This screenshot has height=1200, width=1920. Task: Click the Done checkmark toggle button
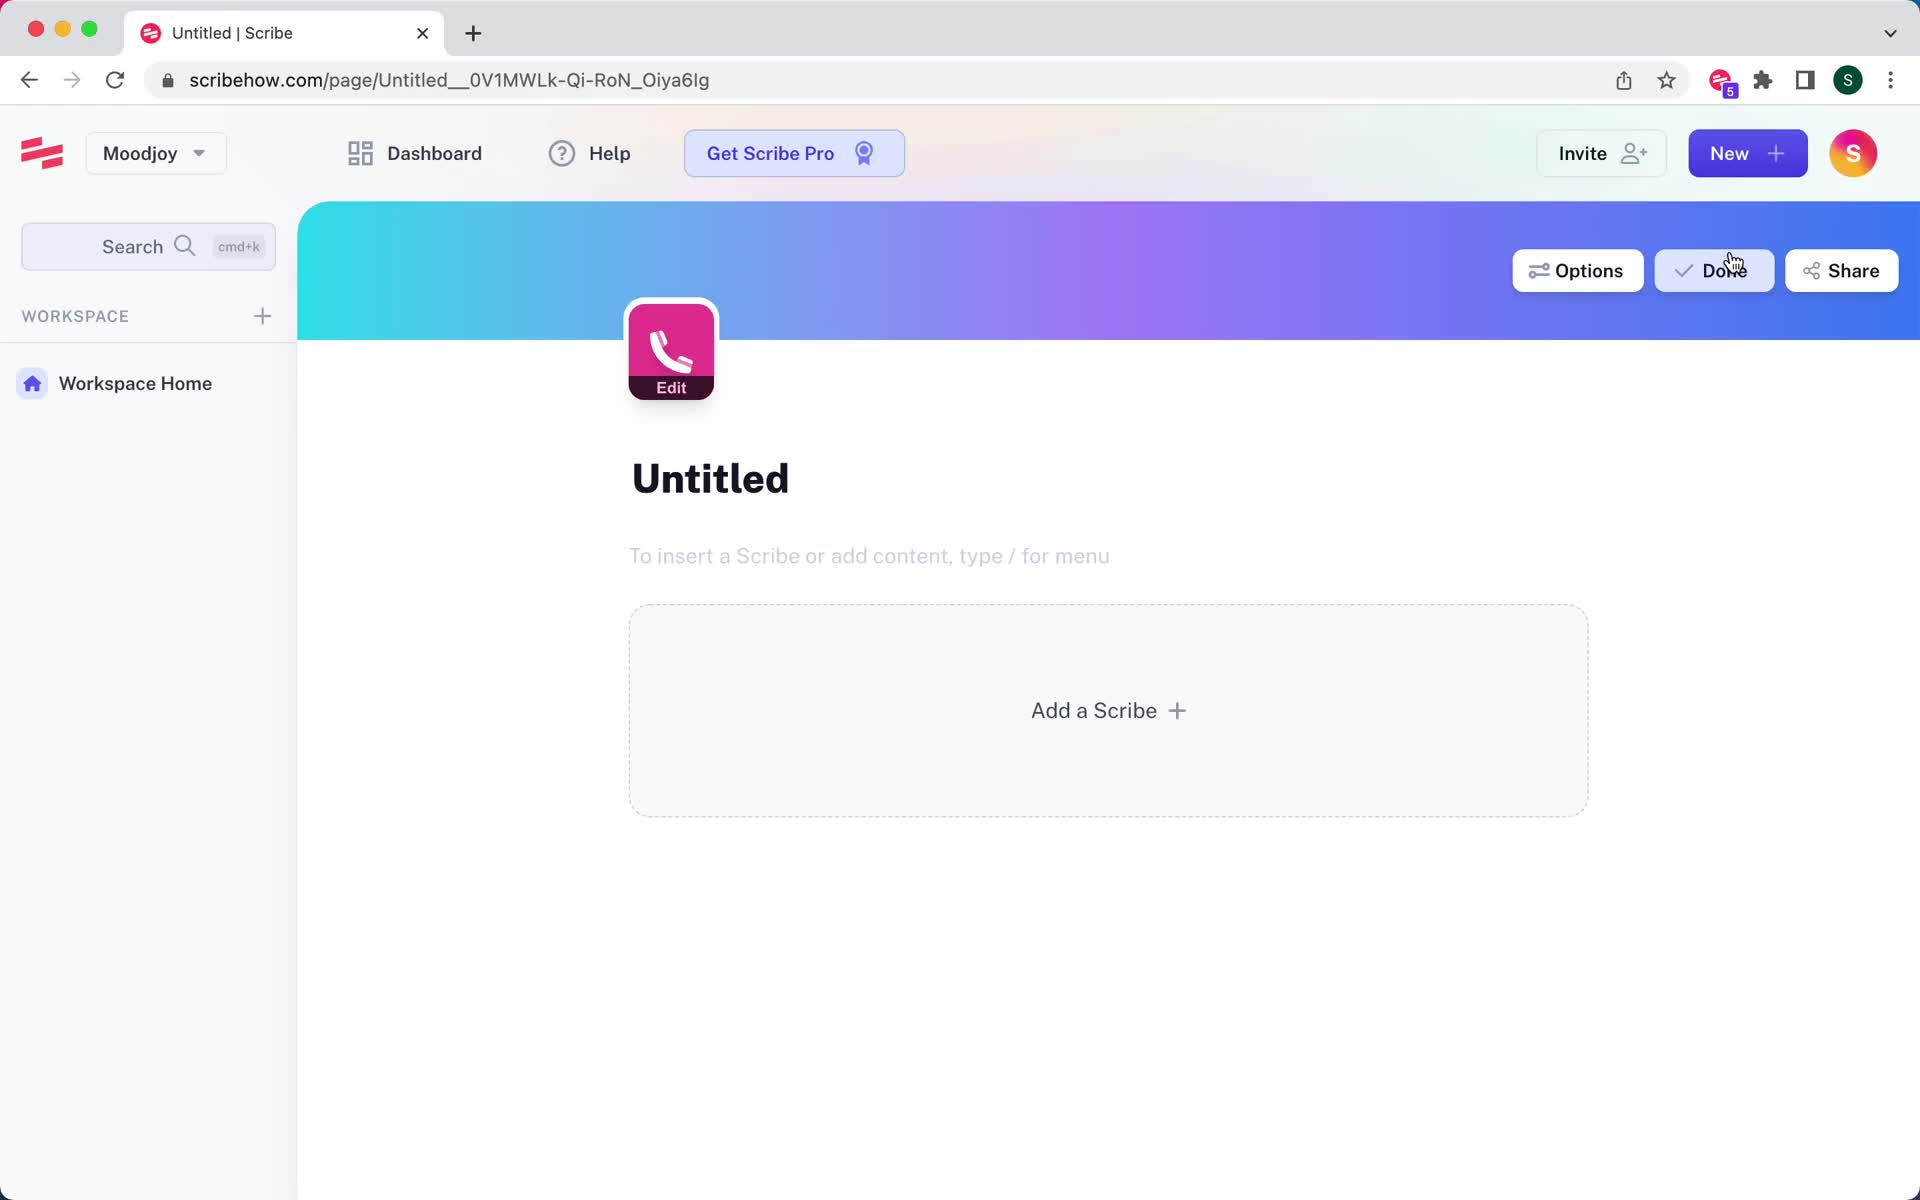click(1714, 270)
